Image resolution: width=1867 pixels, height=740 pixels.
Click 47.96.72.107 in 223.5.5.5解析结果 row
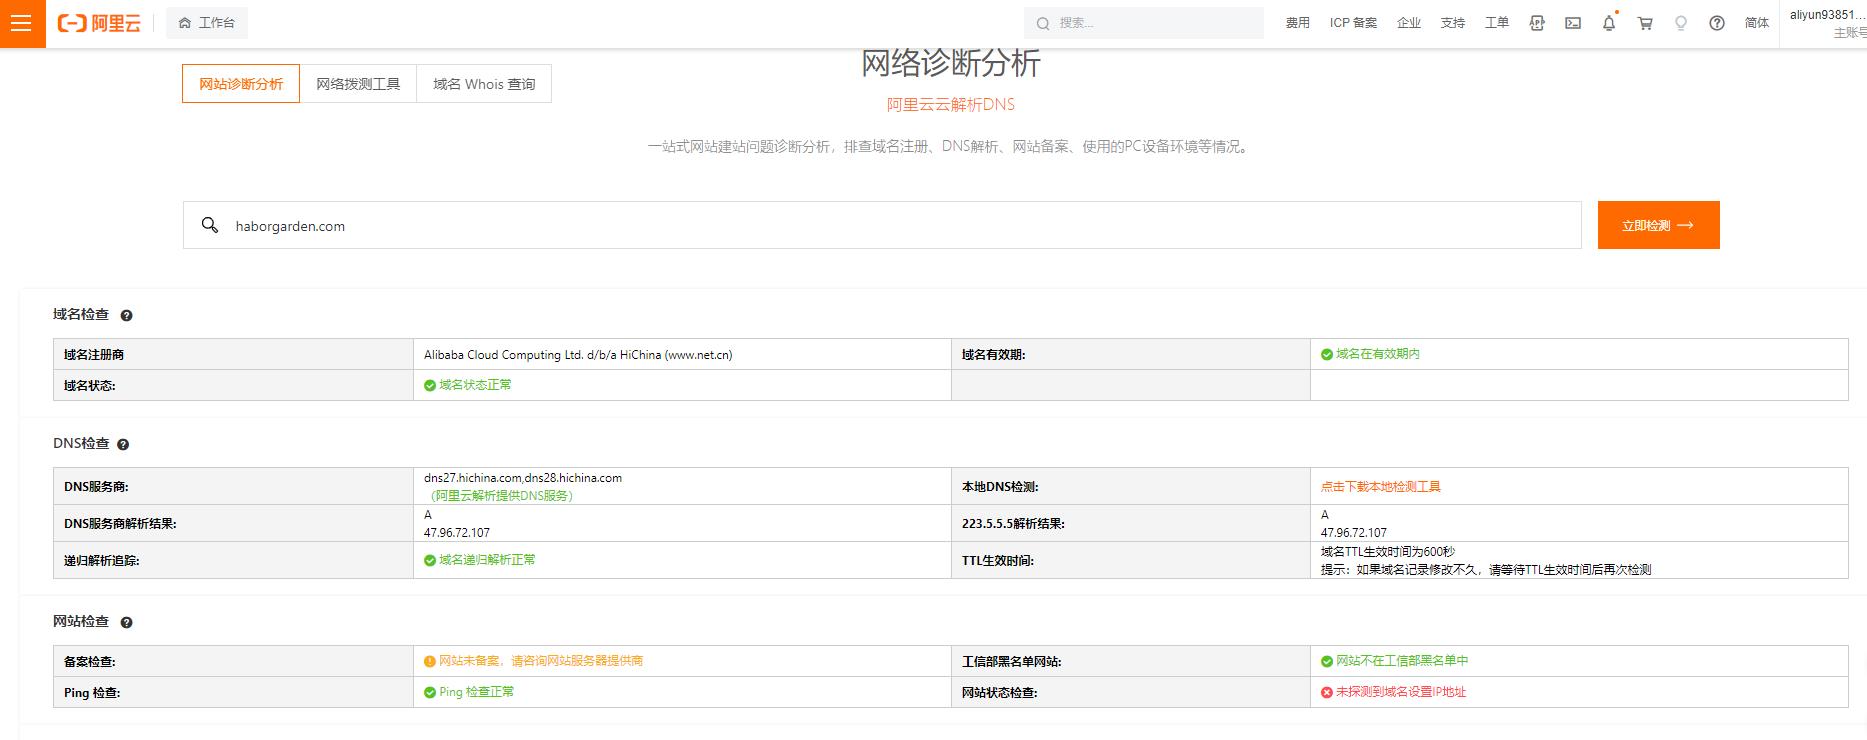pos(1354,533)
